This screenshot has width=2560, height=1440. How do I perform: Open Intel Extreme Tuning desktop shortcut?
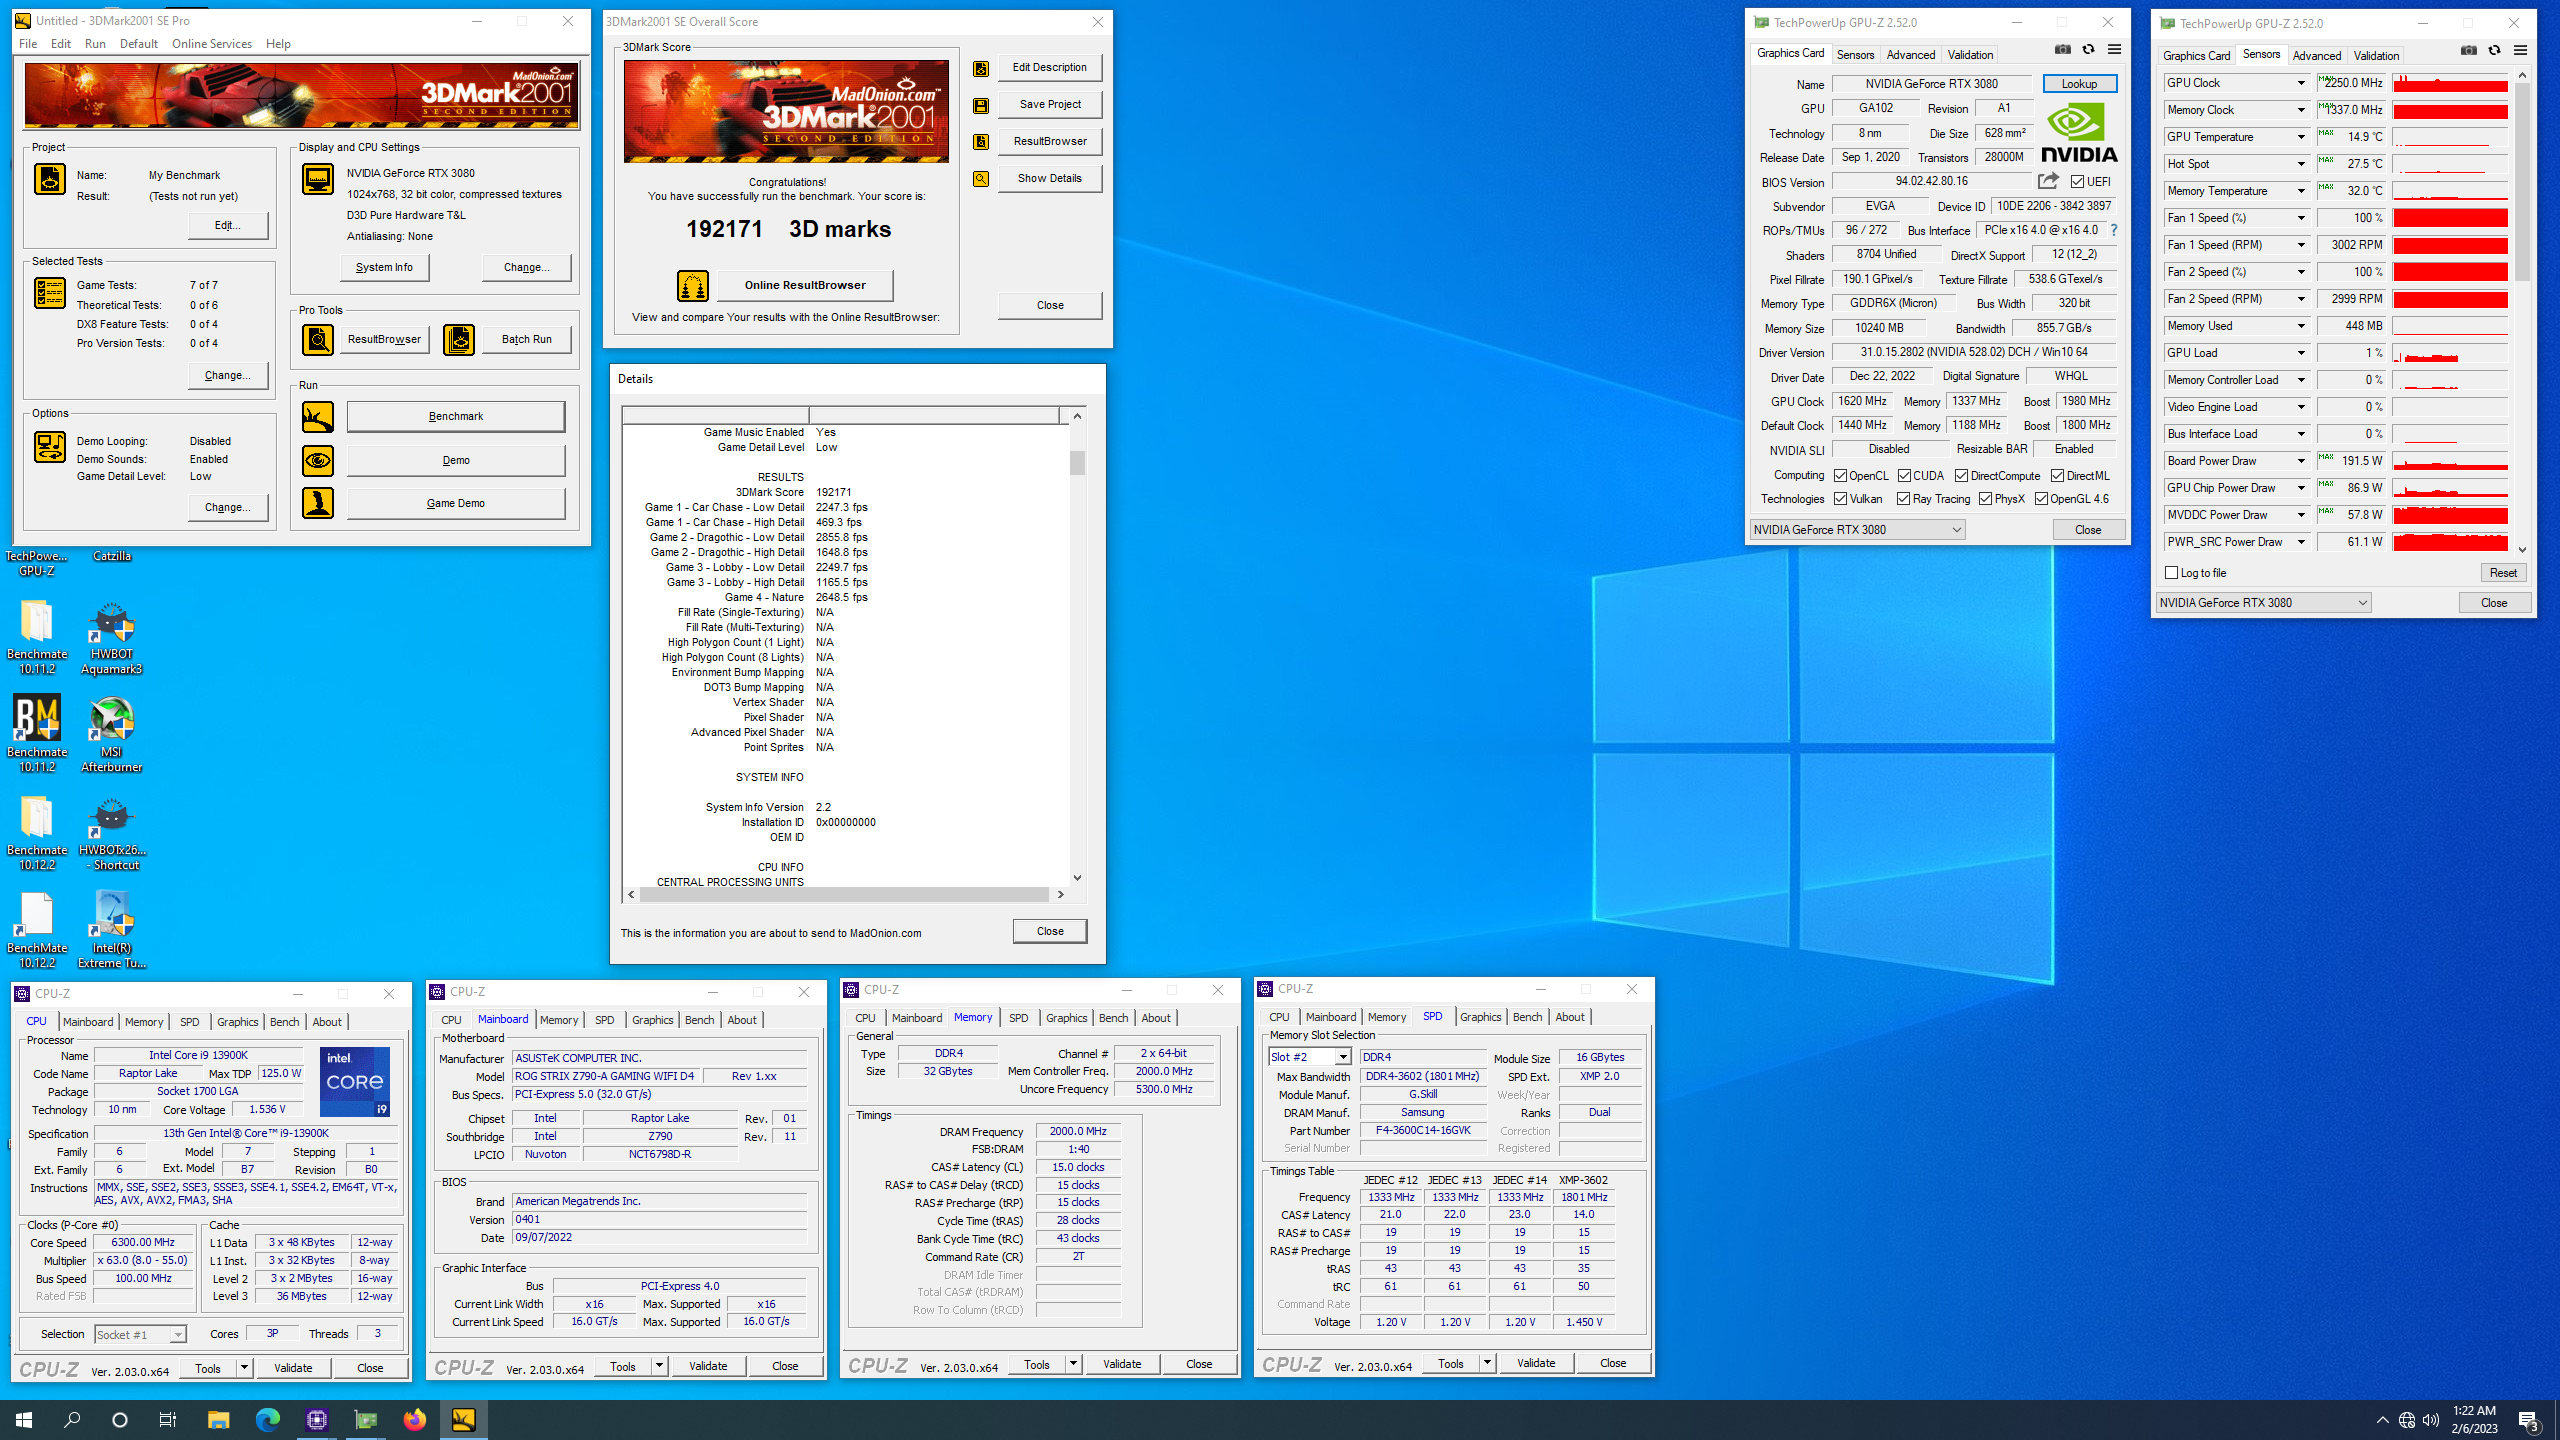click(111, 931)
